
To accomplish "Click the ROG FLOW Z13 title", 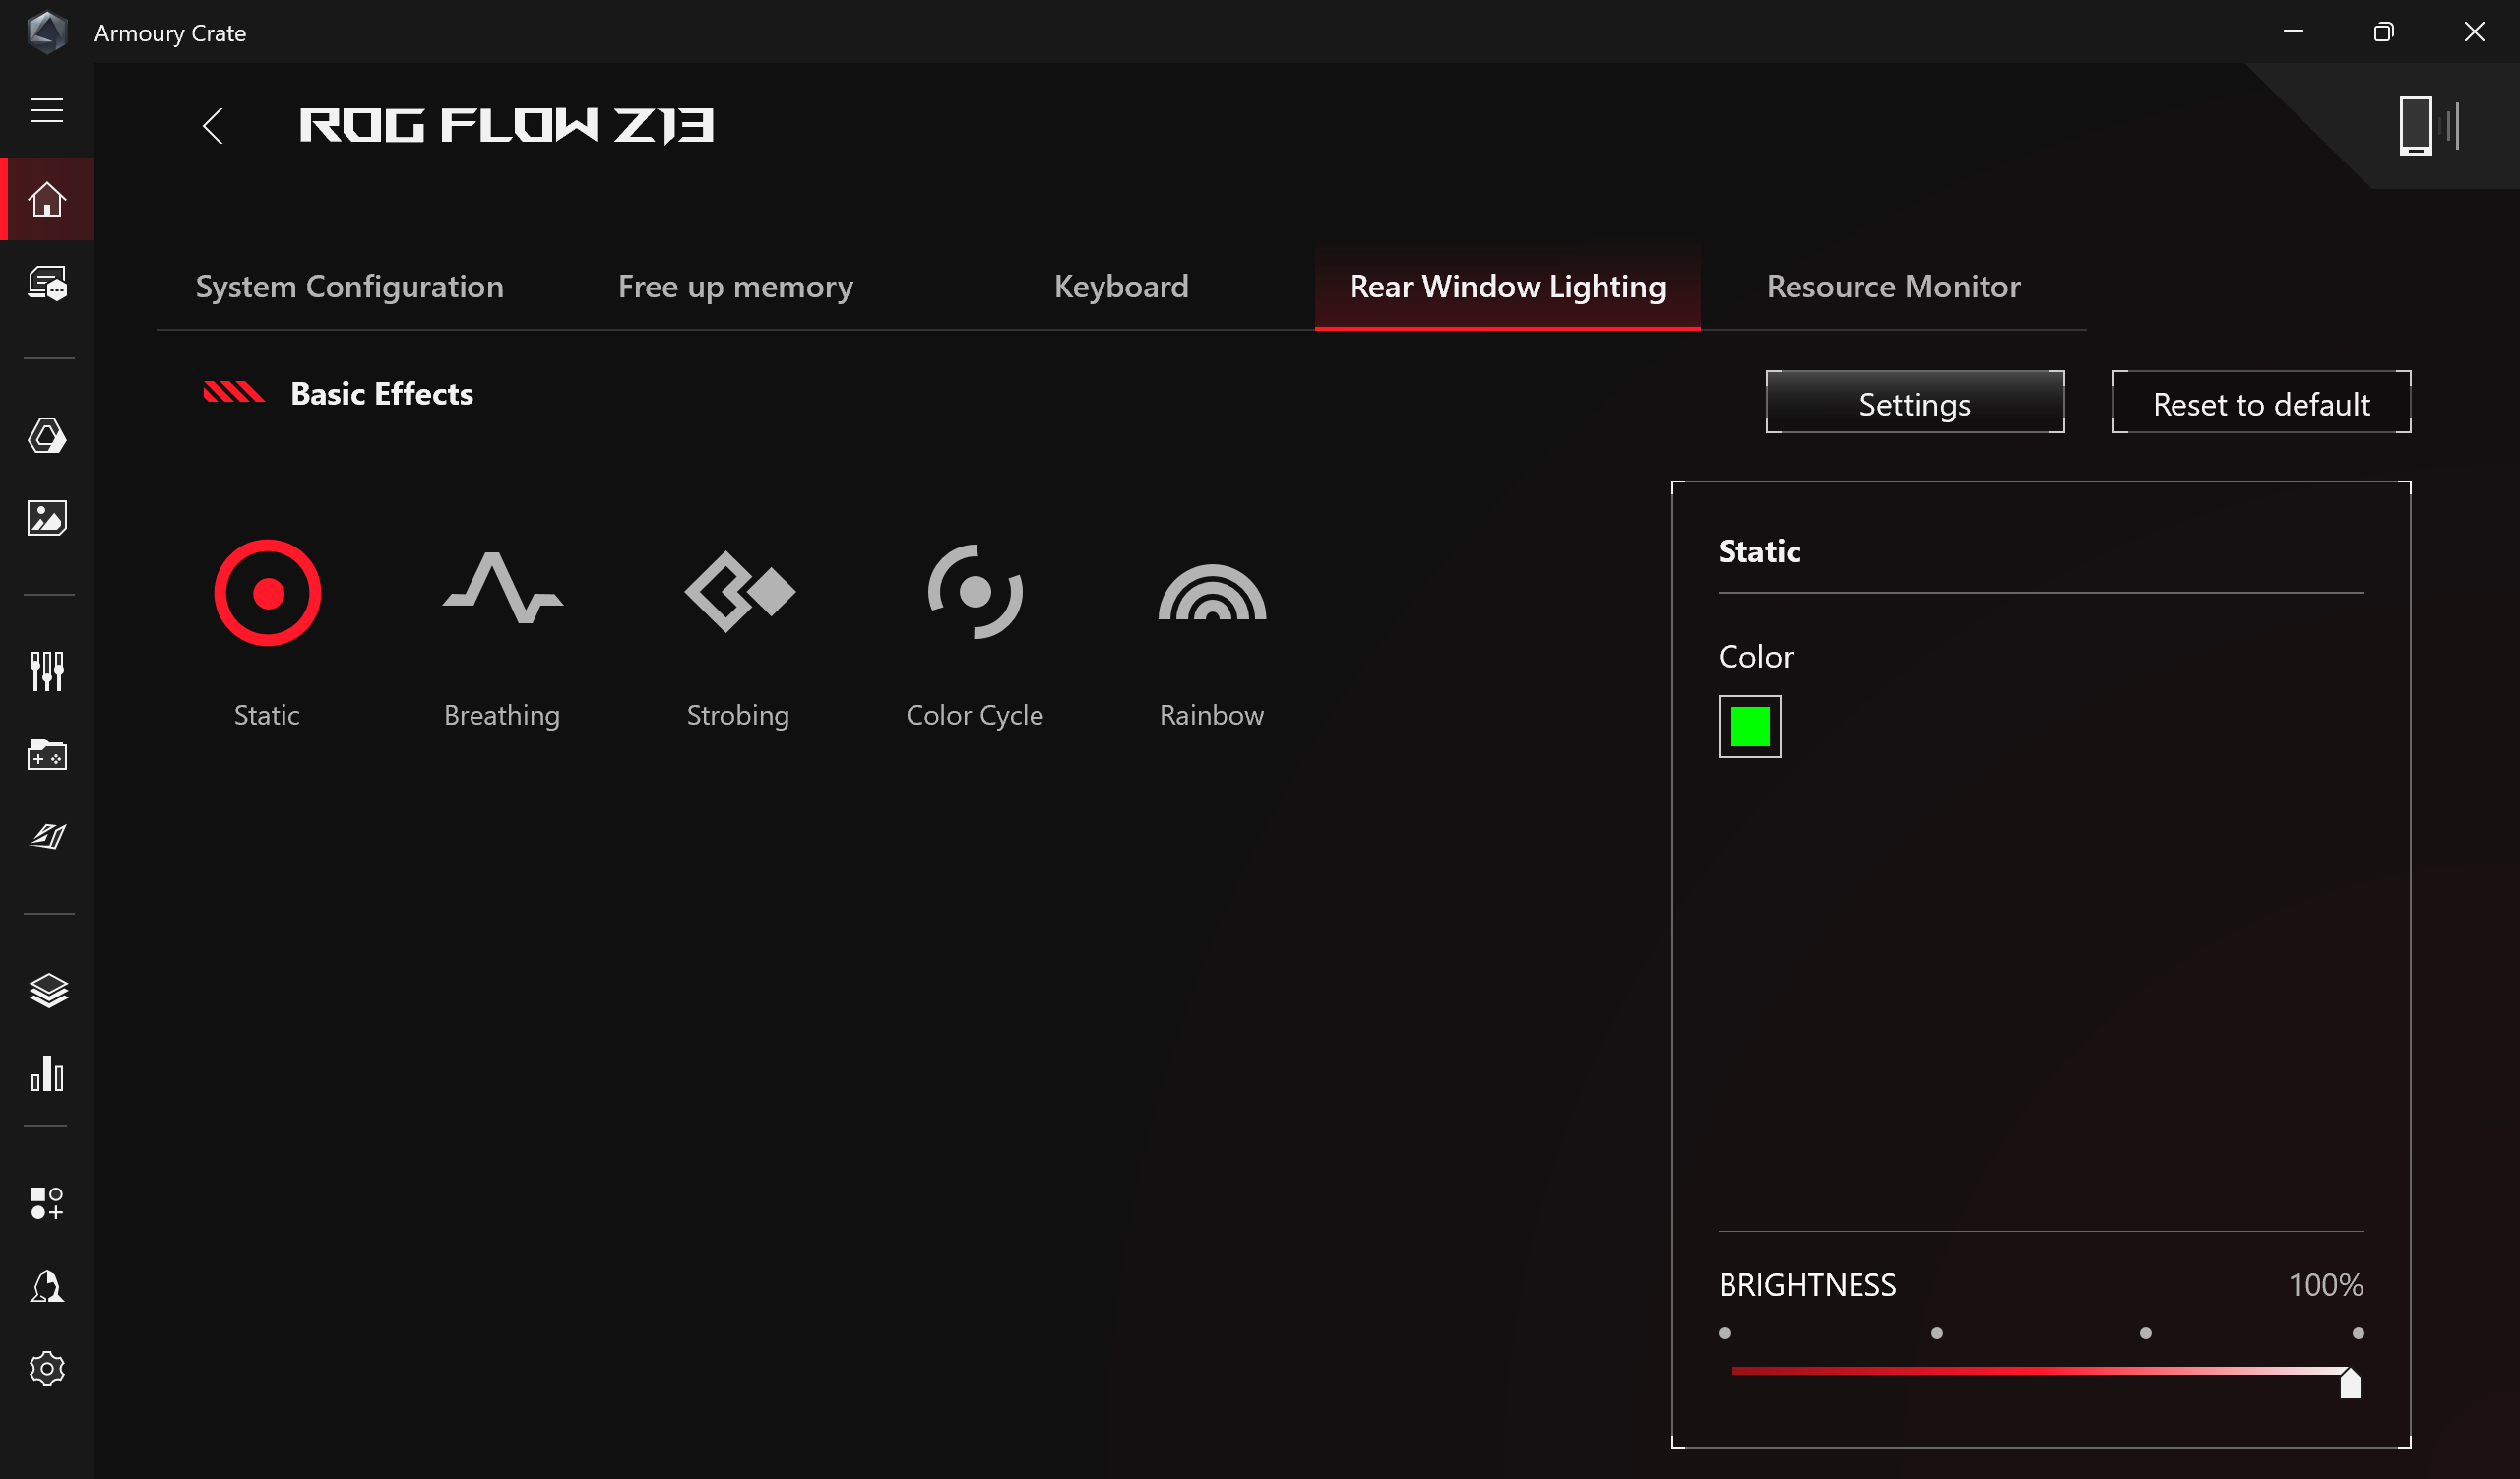I will click(507, 126).
